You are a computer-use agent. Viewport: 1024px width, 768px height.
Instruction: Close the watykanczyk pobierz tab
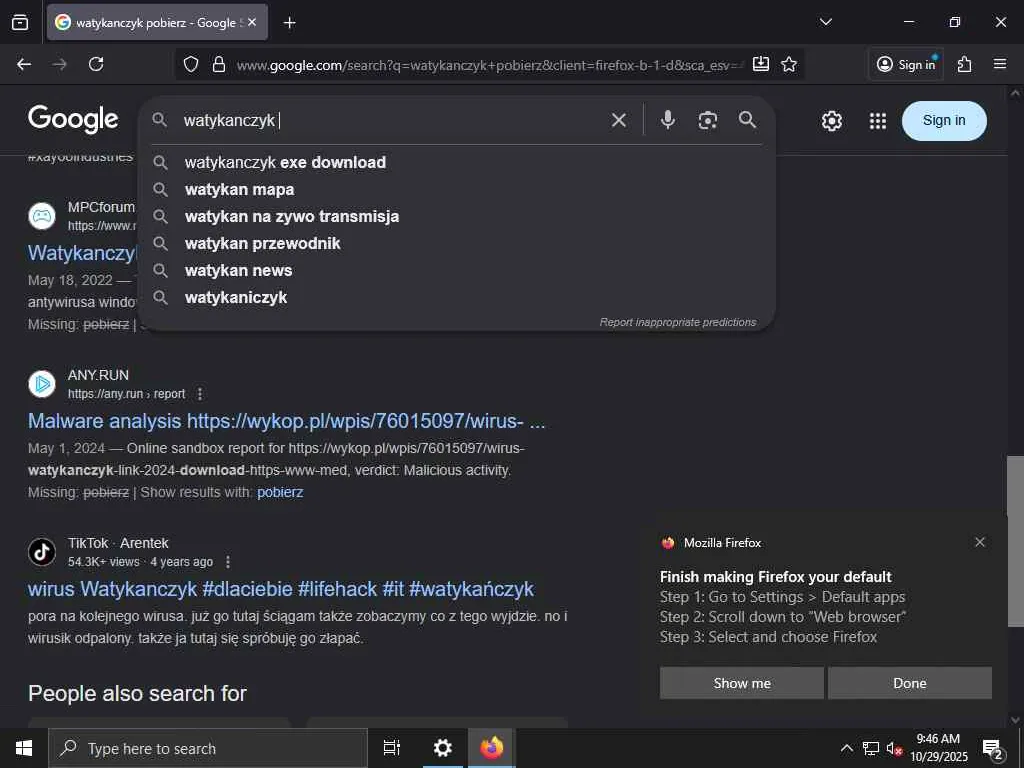click(252, 22)
